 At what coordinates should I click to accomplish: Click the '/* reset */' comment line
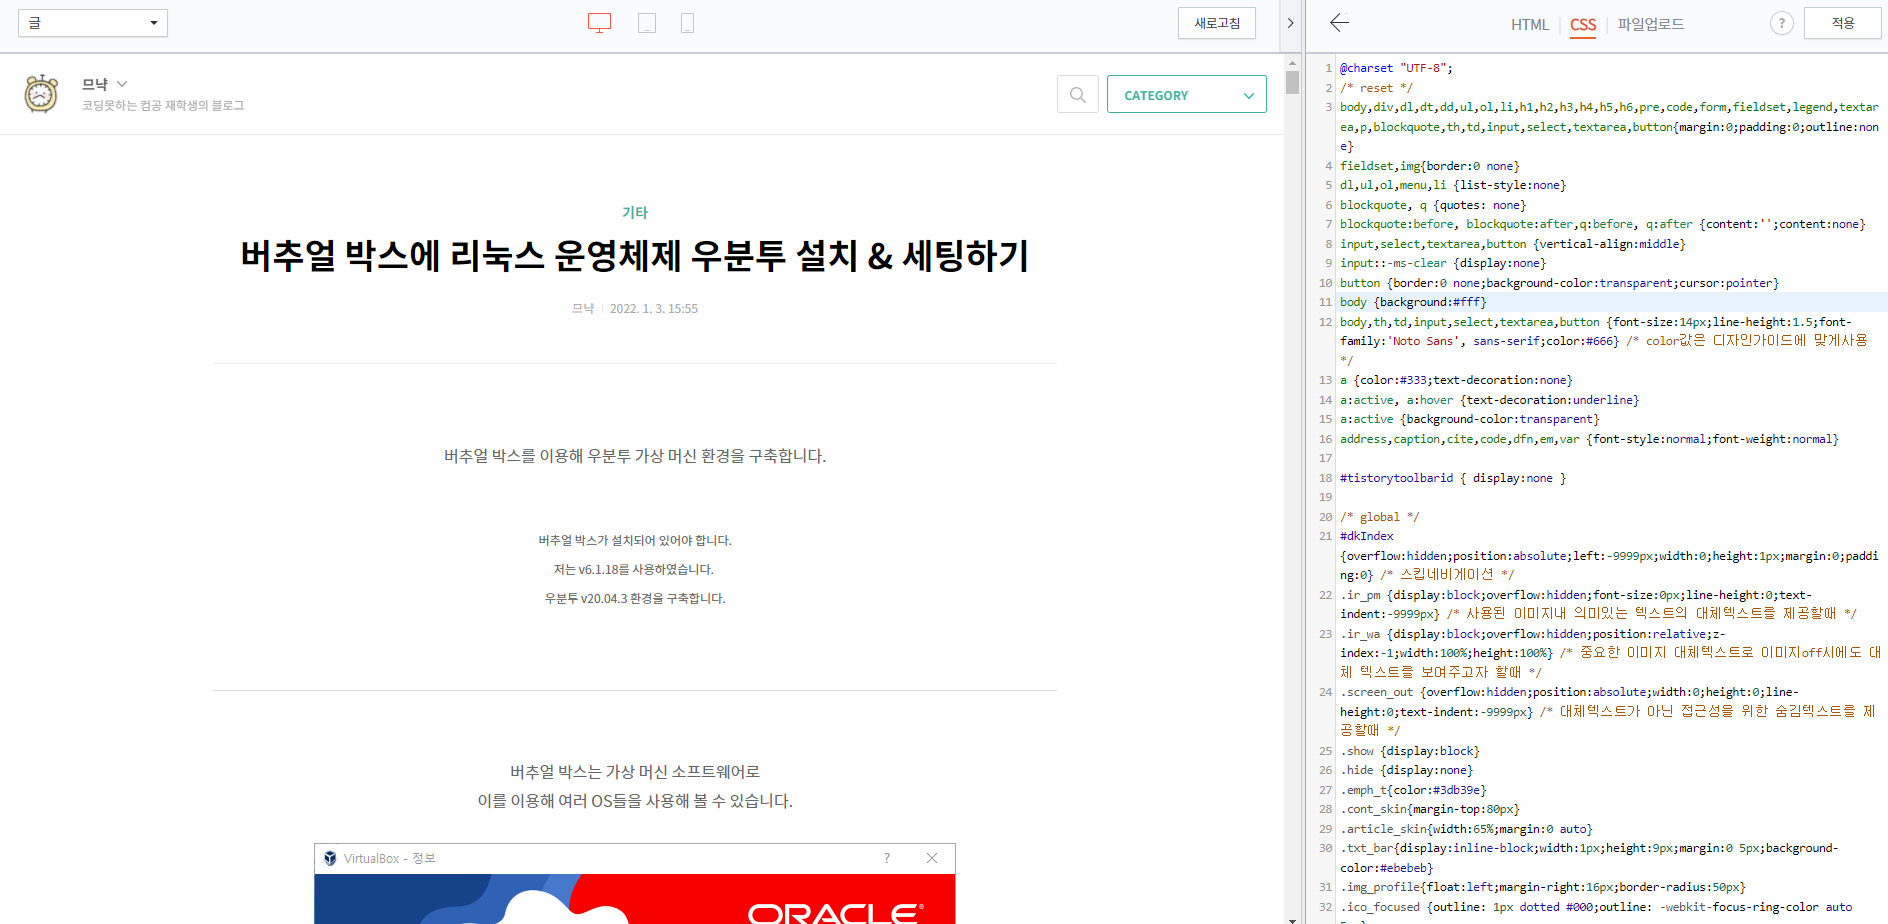pyautogui.click(x=1376, y=88)
